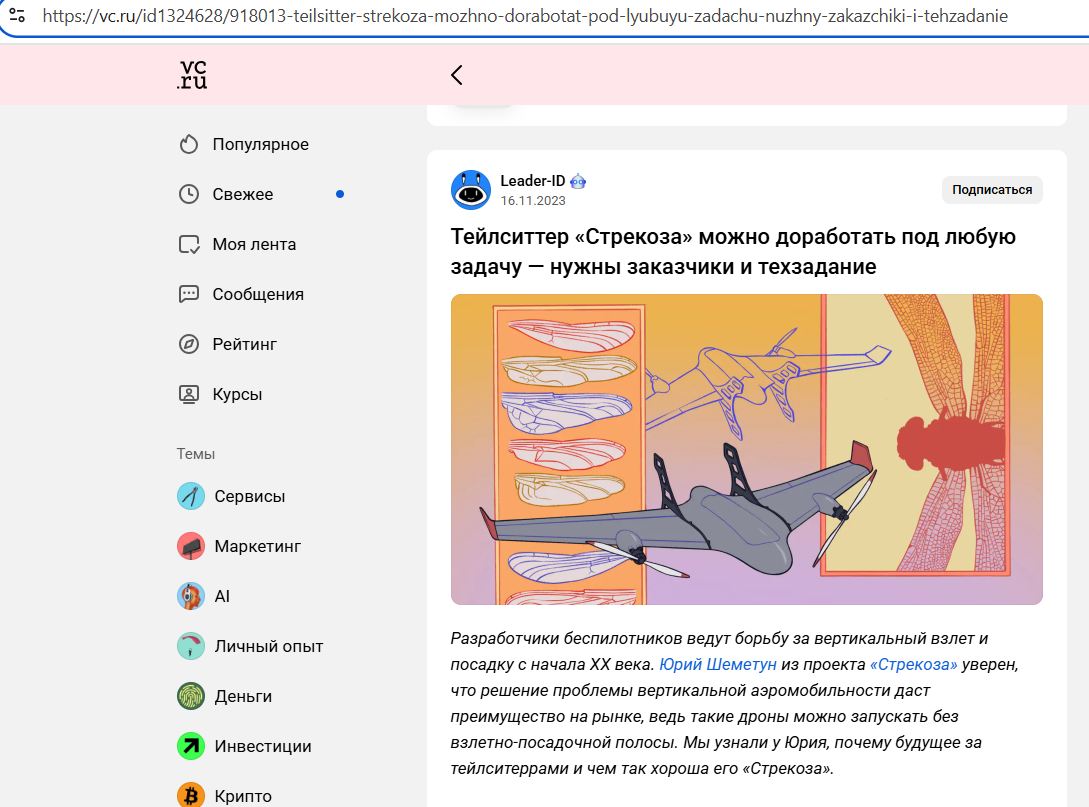Select the Свежее clock icon
The image size is (1089, 807).
(x=189, y=194)
